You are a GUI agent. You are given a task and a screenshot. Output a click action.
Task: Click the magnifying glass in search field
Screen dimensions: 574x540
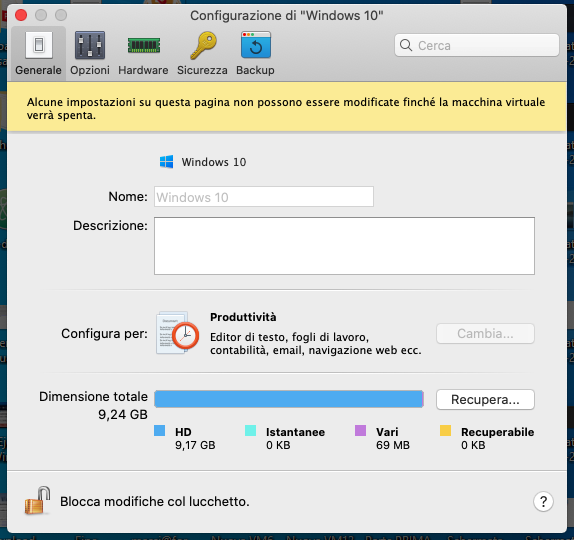[x=406, y=45]
